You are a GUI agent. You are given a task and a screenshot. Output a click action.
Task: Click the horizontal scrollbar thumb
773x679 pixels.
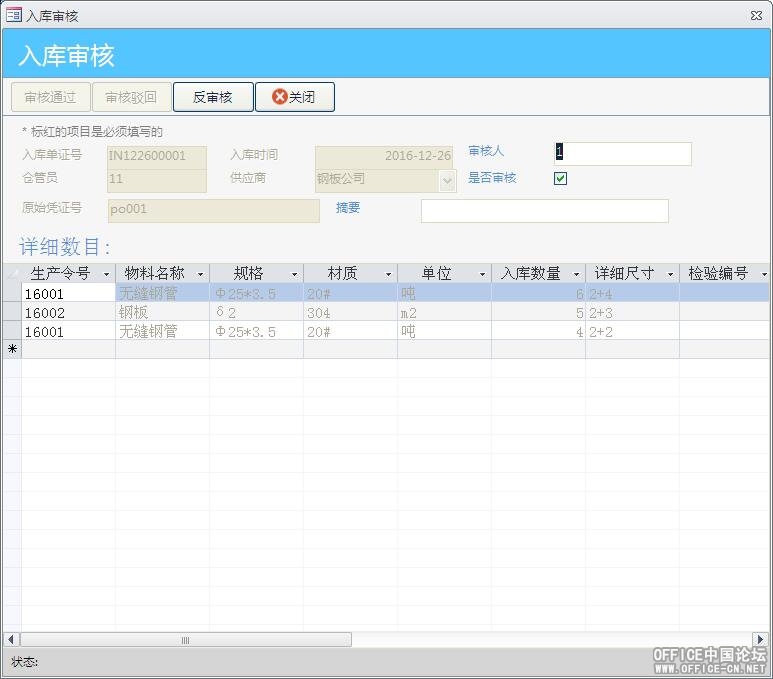pos(186,640)
